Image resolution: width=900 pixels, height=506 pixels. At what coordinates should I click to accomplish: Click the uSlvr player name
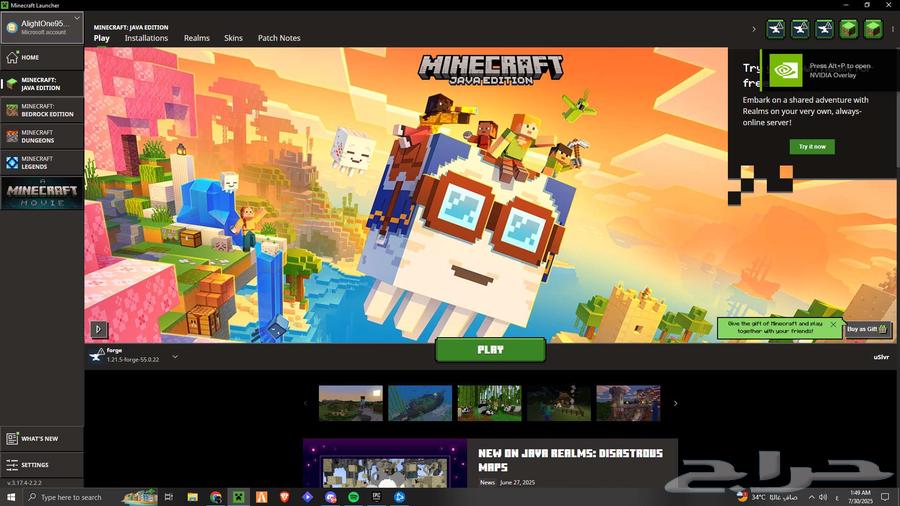(881, 357)
